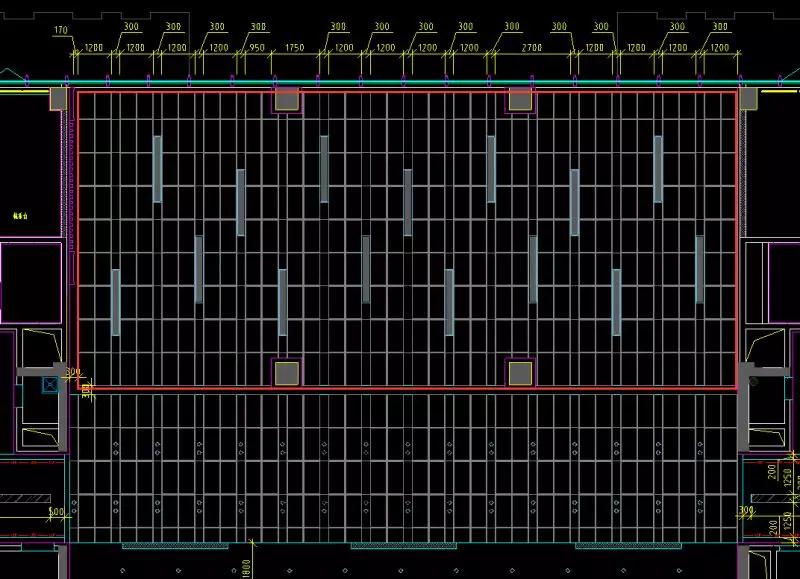Click the blue crossed-box symbol on left wall
The height and width of the screenshot is (579, 800).
(x=51, y=384)
